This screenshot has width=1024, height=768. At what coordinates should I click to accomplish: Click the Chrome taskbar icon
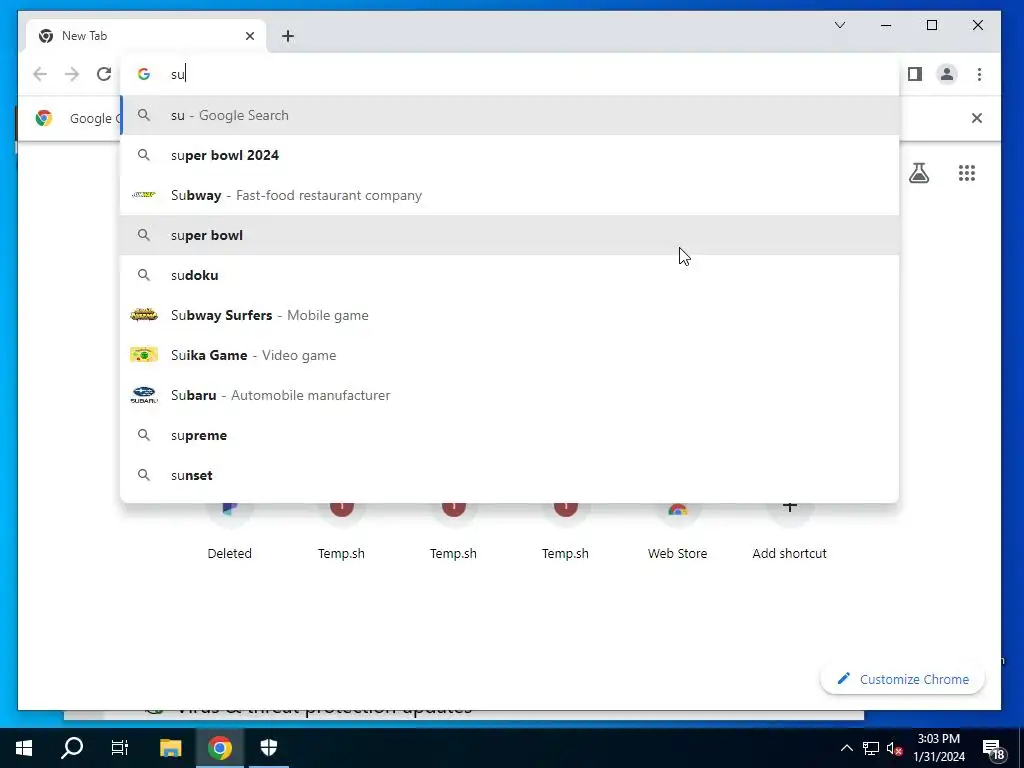pos(220,748)
